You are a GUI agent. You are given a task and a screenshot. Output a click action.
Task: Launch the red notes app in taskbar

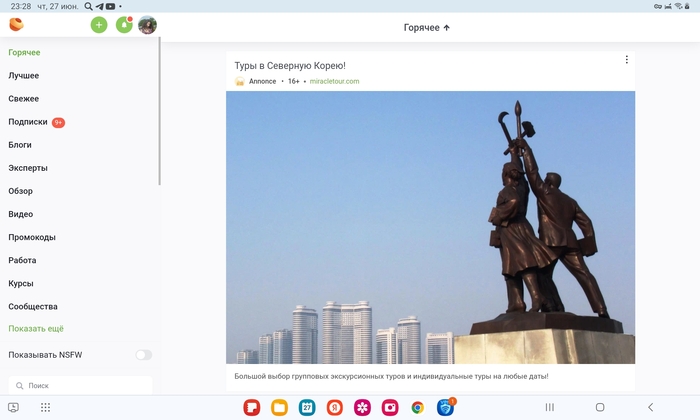[x=252, y=408]
